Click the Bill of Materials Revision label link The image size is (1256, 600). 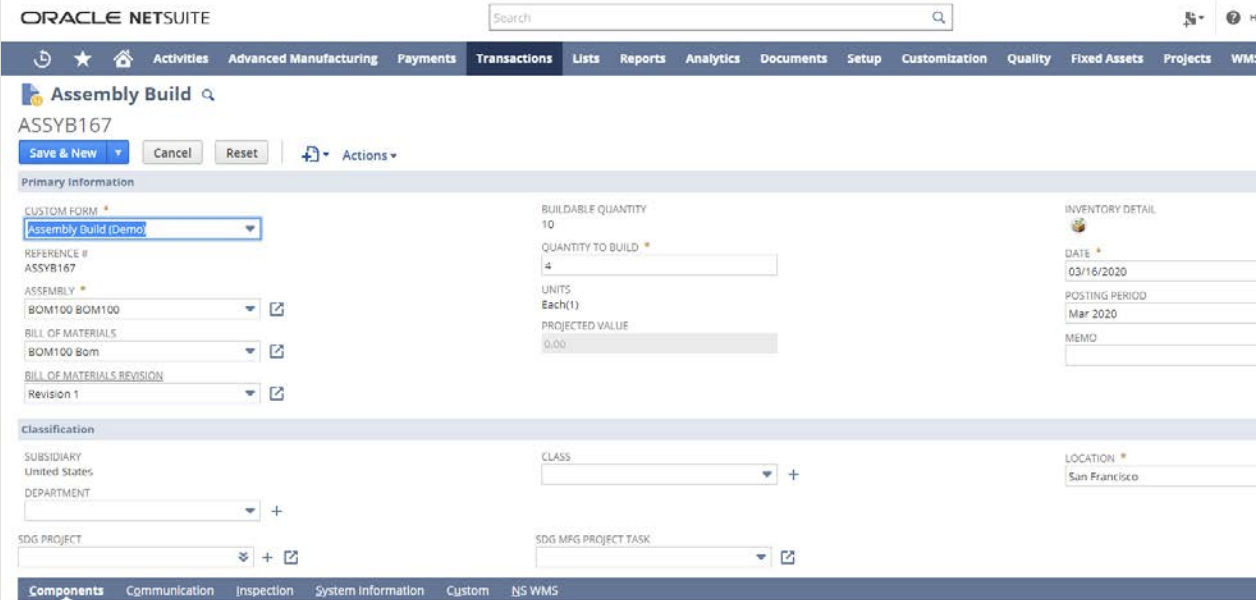pyautogui.click(x=93, y=376)
